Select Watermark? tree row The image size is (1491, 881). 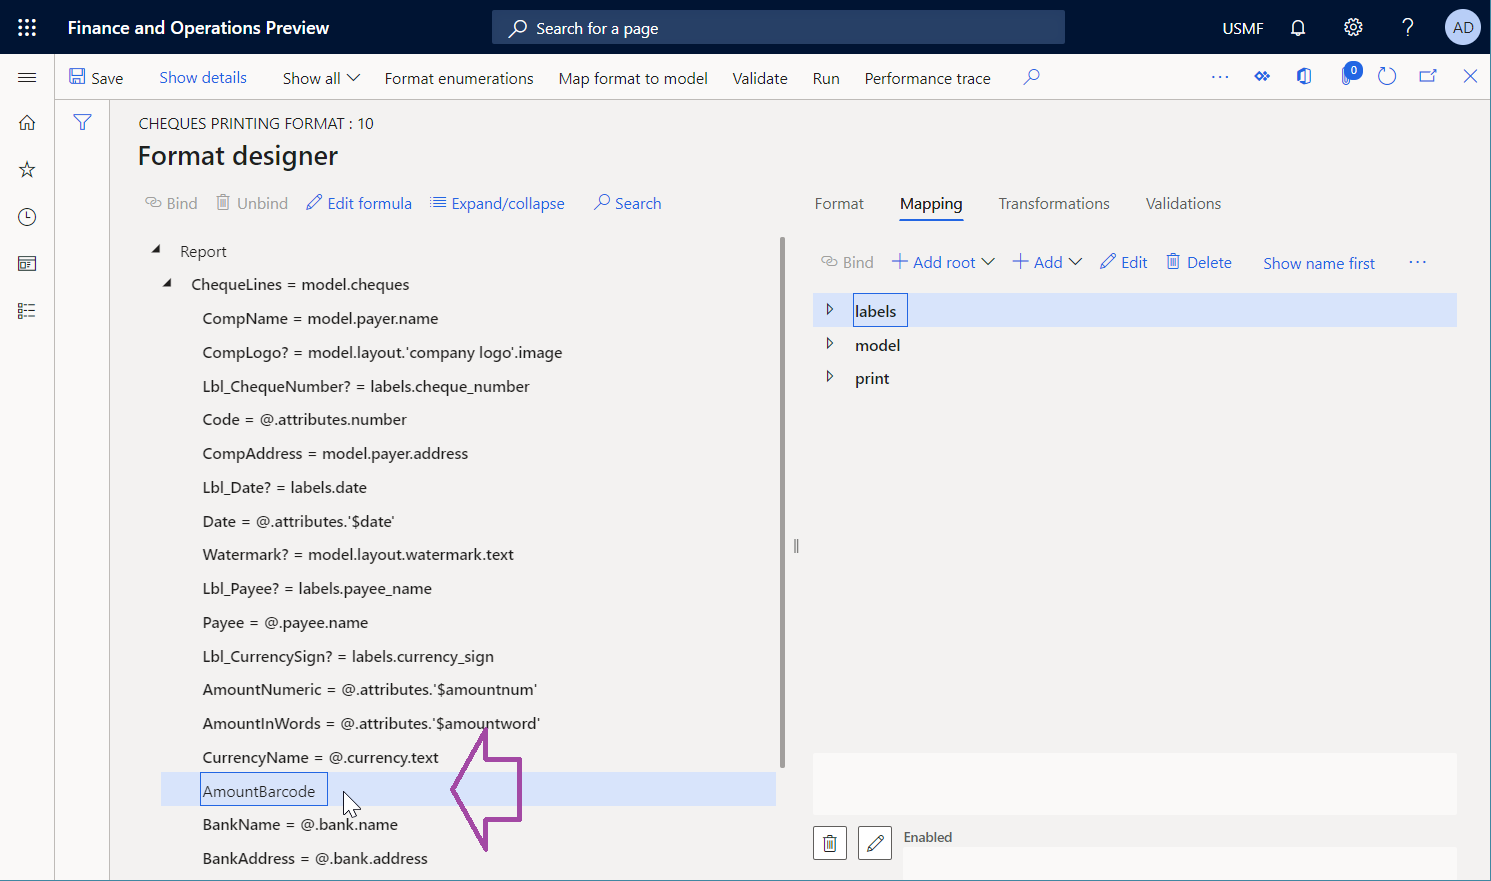(358, 554)
